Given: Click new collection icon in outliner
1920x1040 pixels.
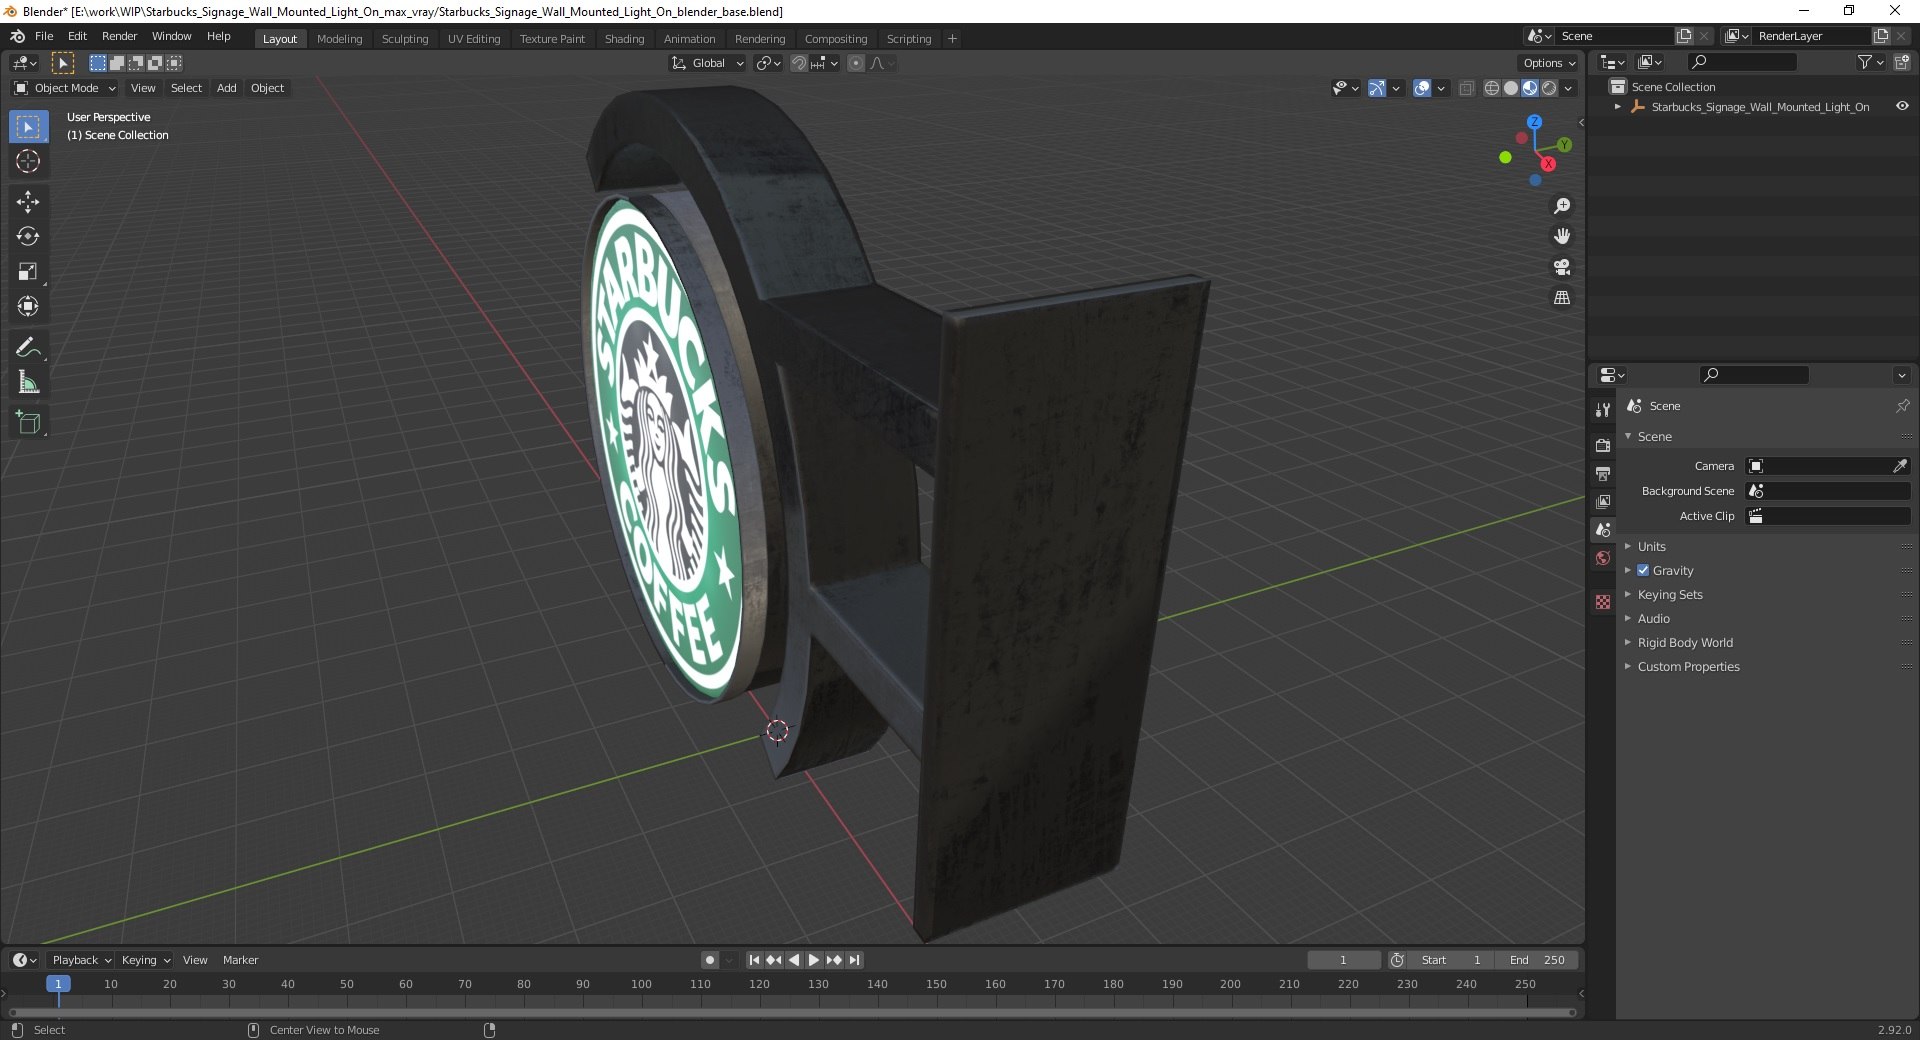Looking at the screenshot, I should click(x=1901, y=62).
